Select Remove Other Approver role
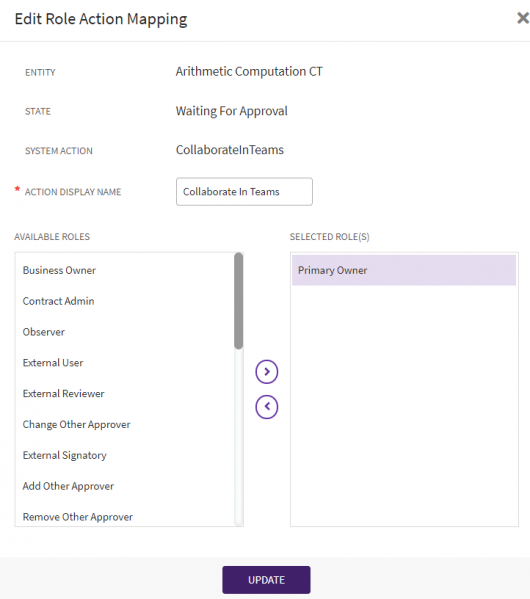 125,517
